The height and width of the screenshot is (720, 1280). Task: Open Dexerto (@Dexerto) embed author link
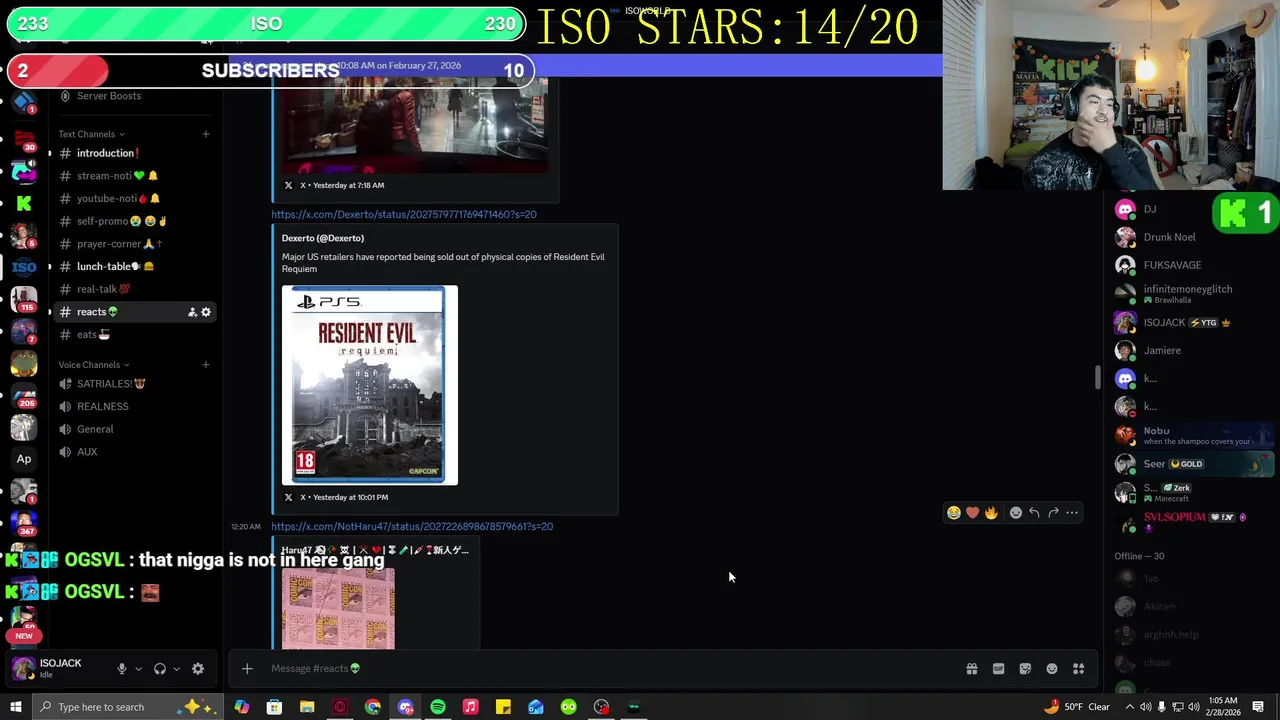[323, 238]
